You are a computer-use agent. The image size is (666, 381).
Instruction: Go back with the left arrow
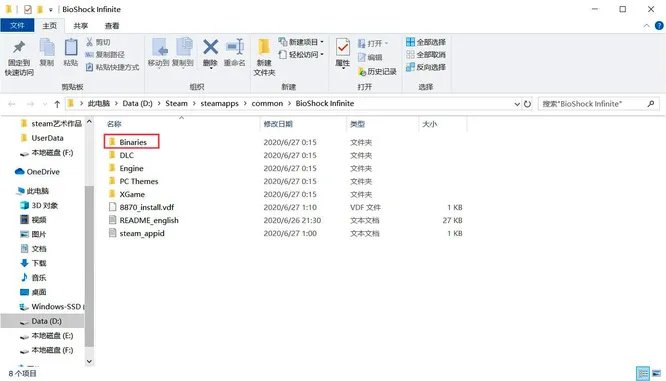(x=12, y=104)
